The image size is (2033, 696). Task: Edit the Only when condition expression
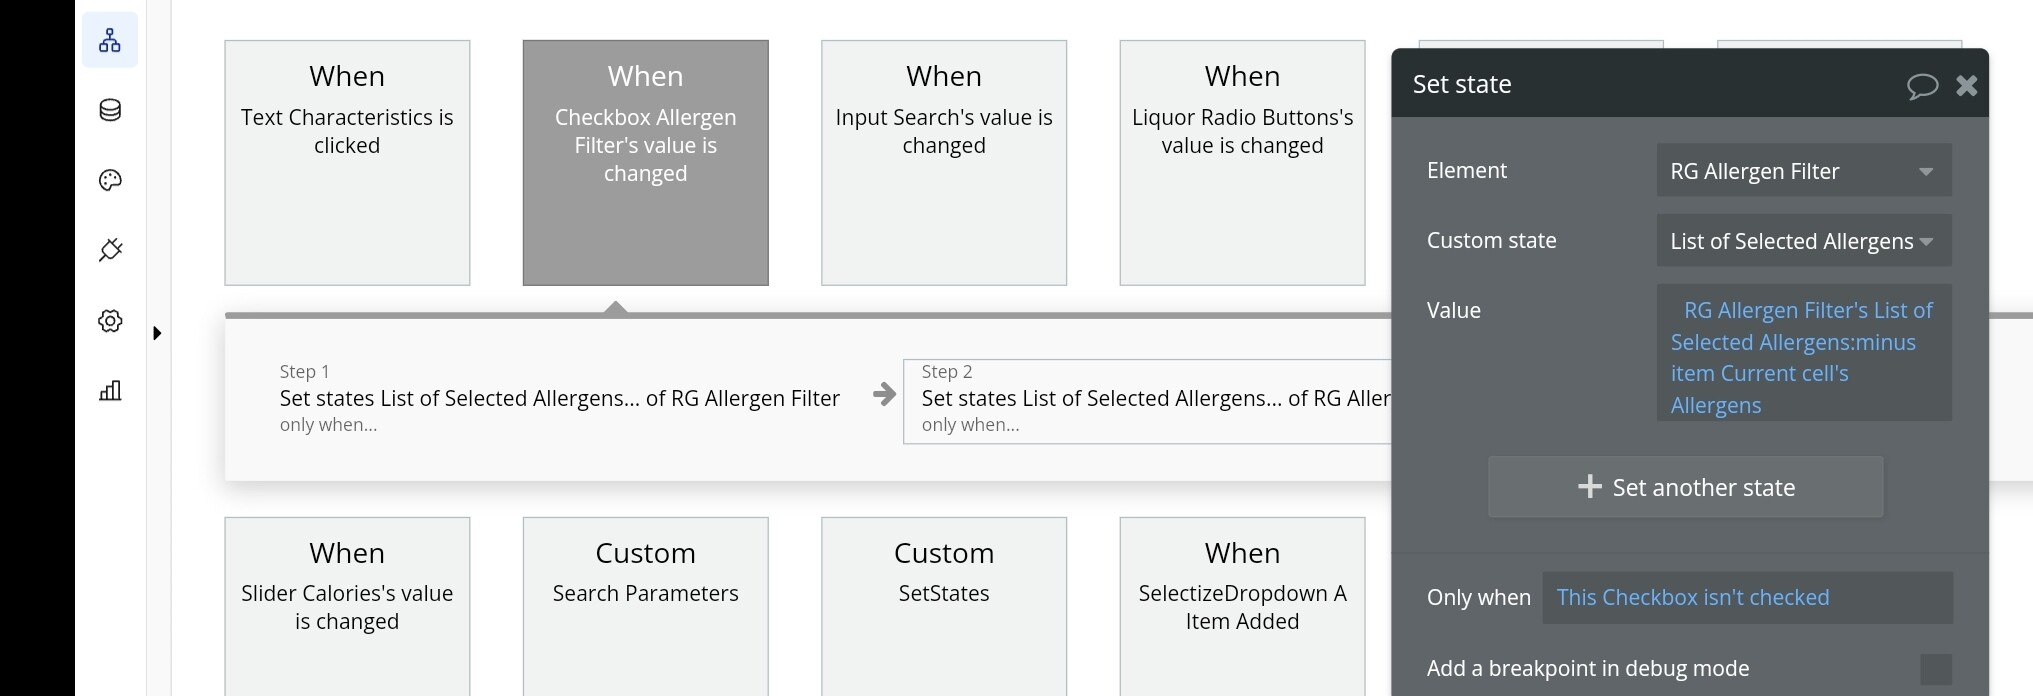pyautogui.click(x=1746, y=597)
